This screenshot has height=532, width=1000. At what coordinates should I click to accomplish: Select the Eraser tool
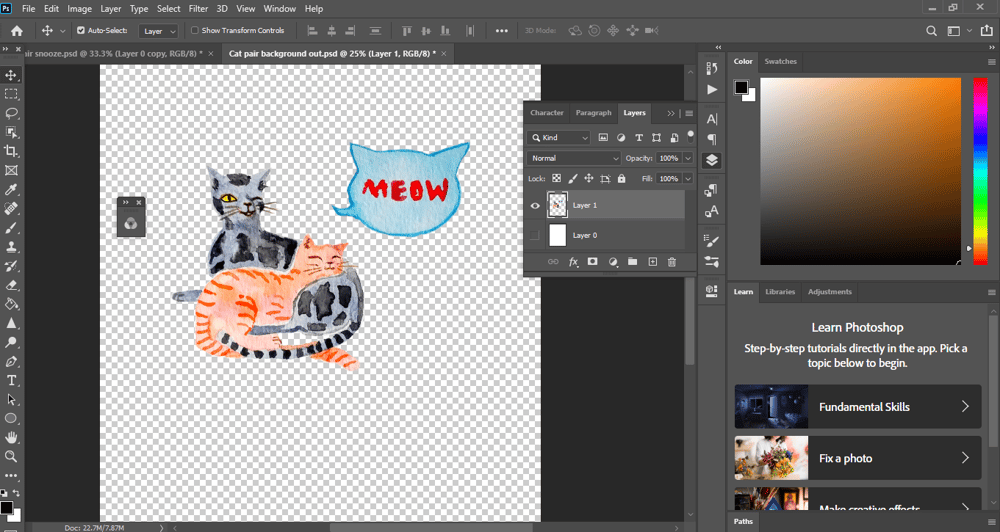(x=11, y=285)
